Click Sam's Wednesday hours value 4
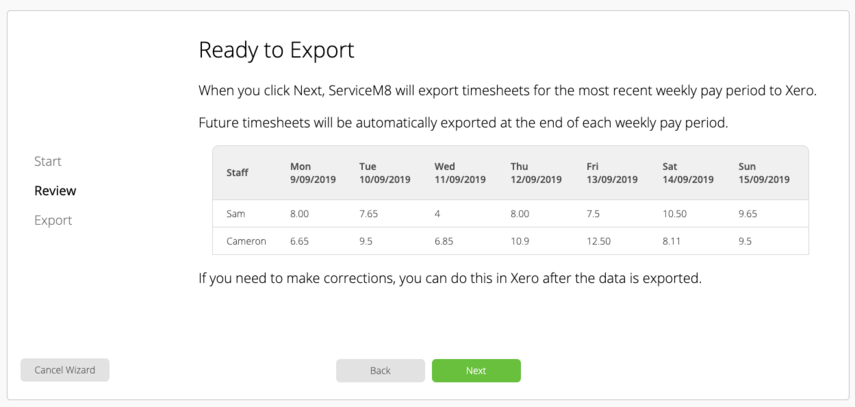 437,214
